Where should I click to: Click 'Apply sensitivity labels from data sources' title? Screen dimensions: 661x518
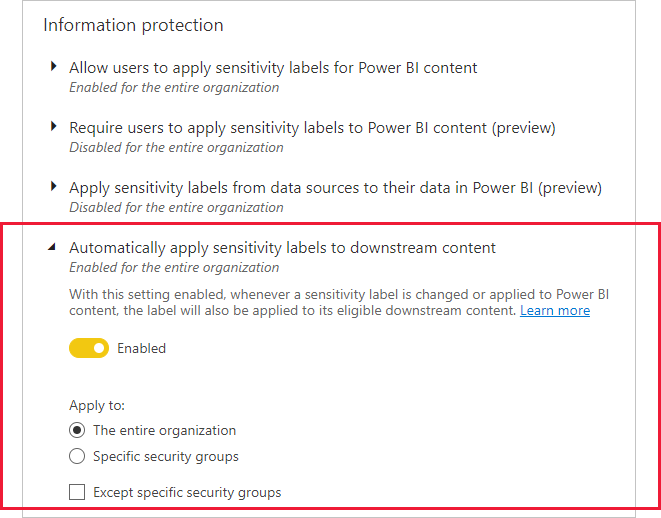click(x=335, y=188)
